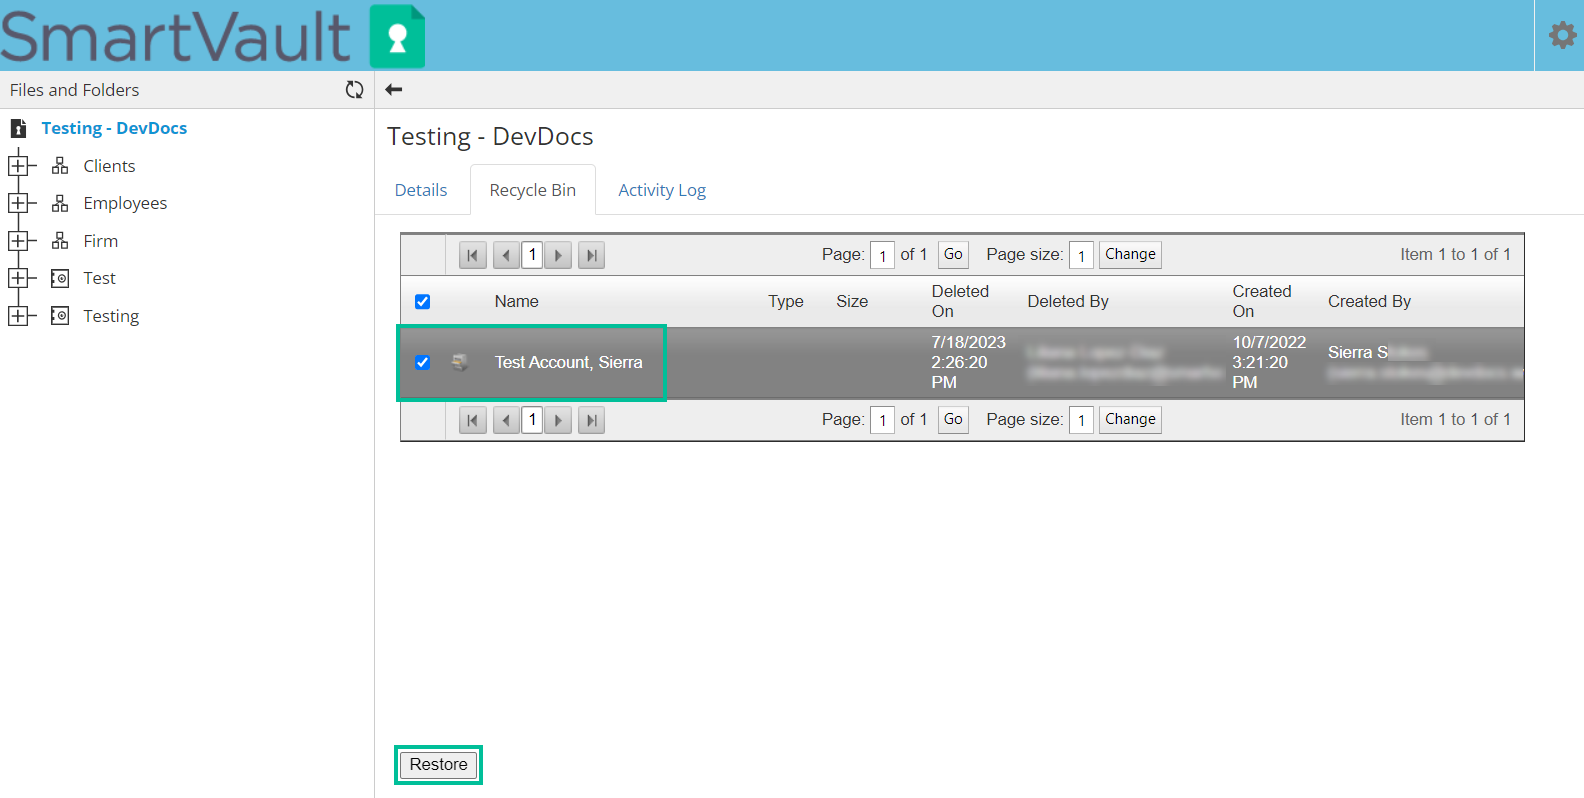Expand the Testing tree node
Screen dimensions: 1584x798
click(x=17, y=316)
